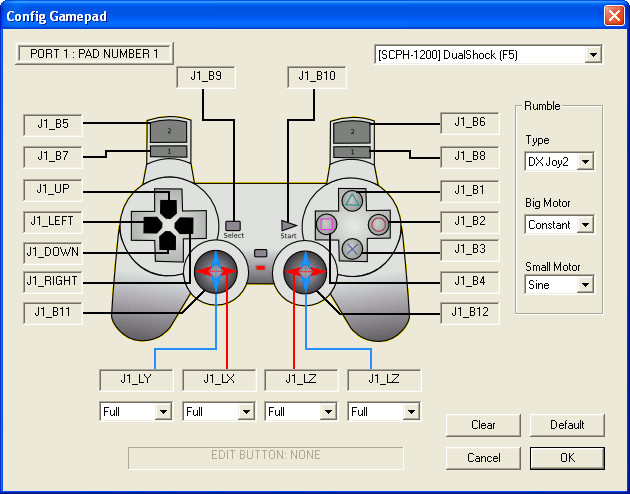Click the D-pad up arrow on gamepad
The image size is (630, 494).
168,209
